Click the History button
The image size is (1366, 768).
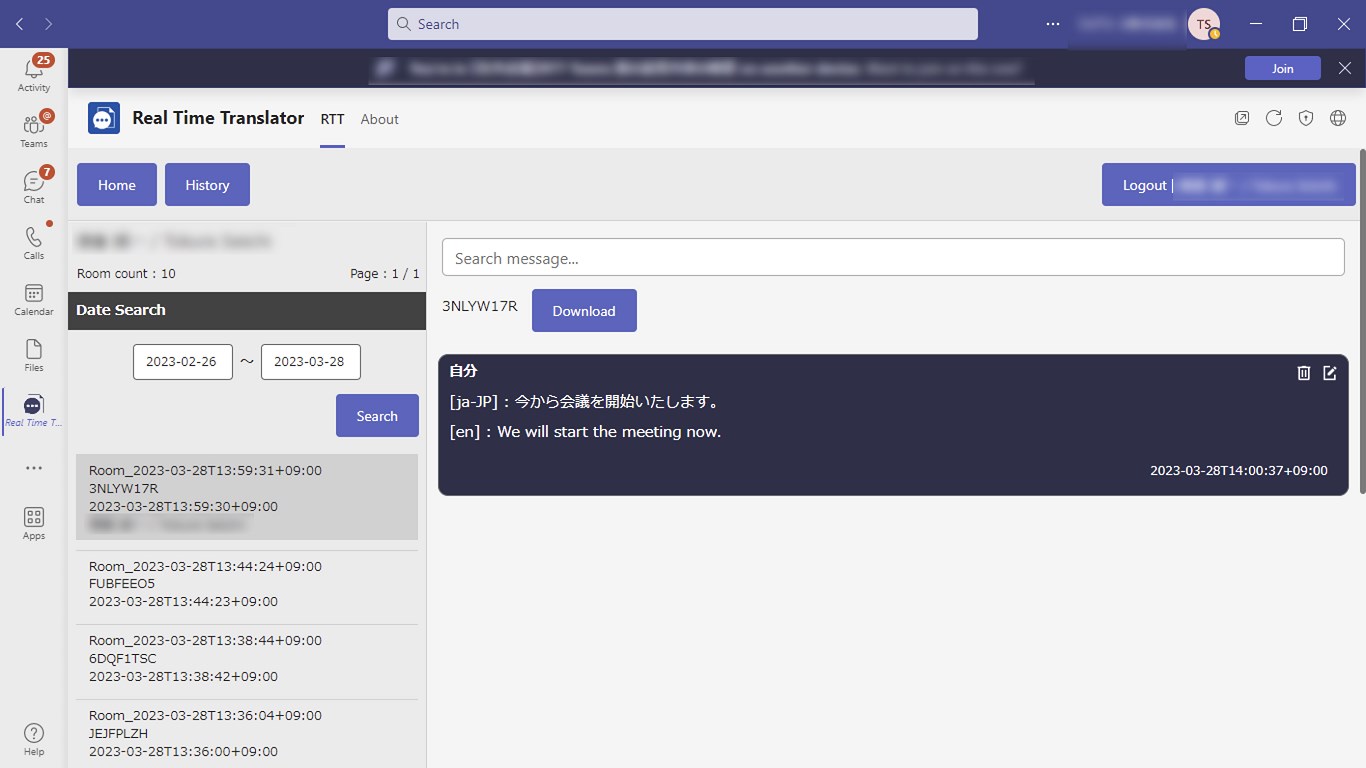207,185
